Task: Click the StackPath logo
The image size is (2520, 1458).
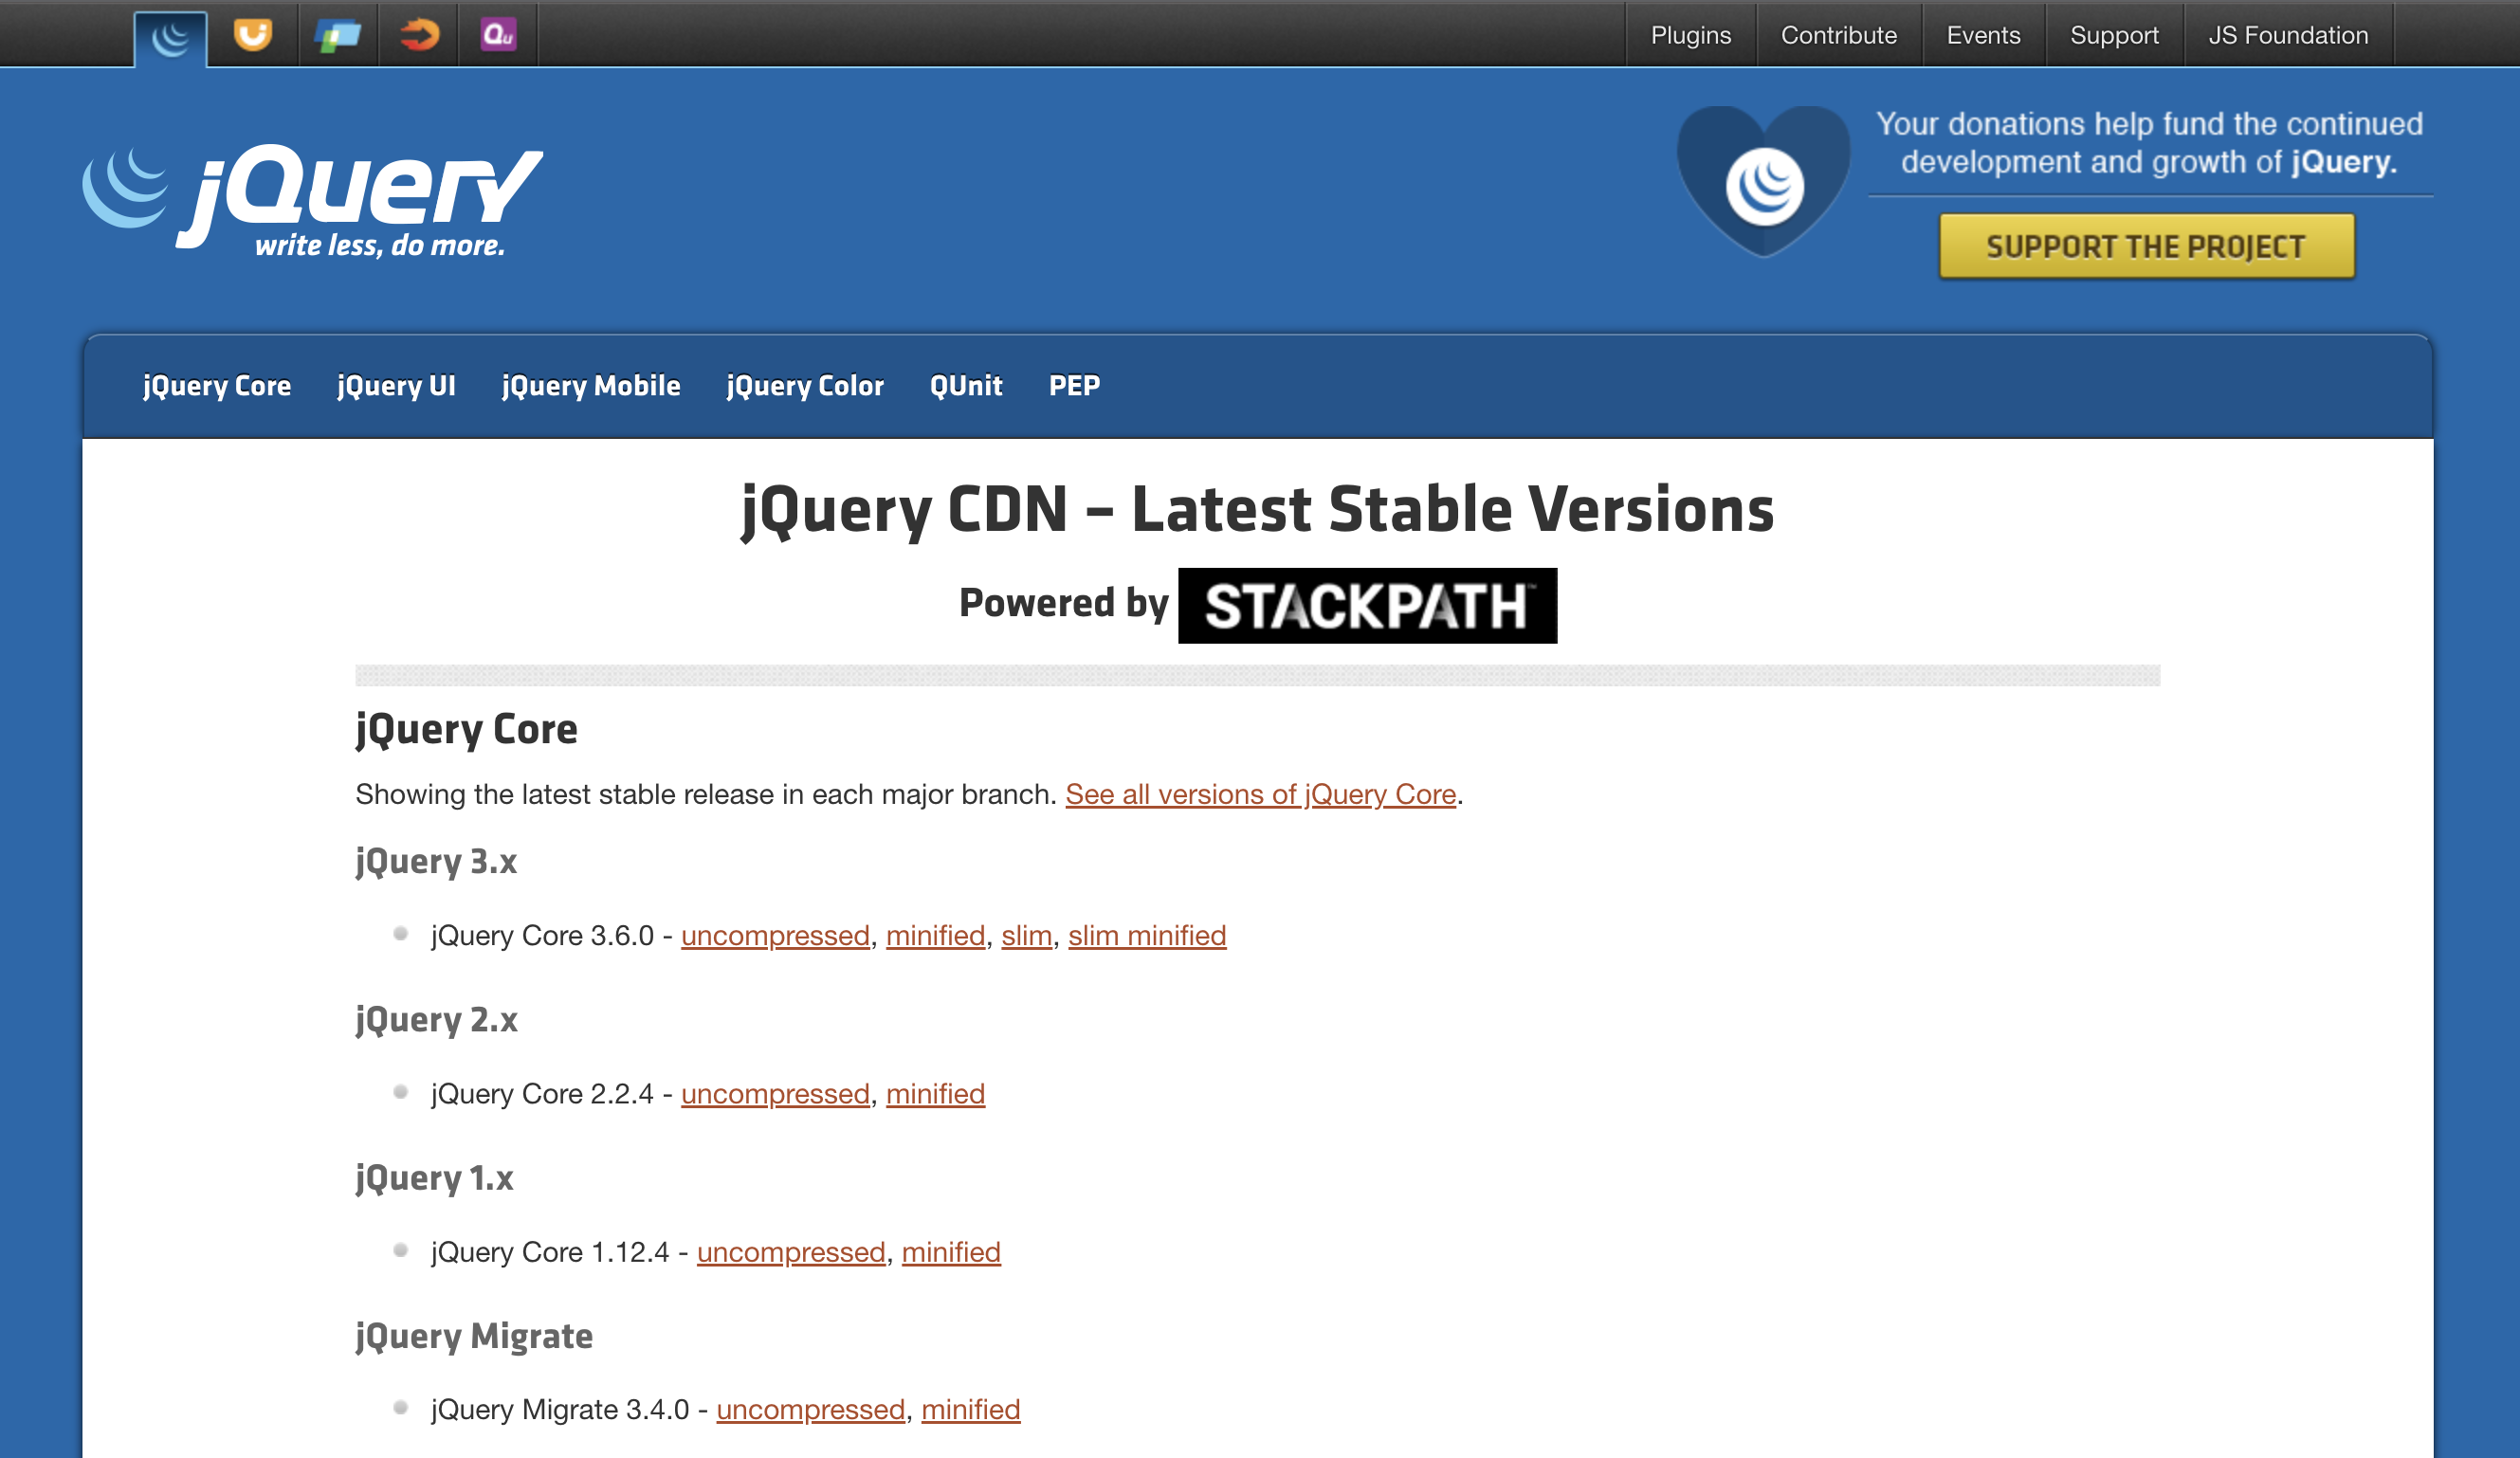Action: [1366, 607]
